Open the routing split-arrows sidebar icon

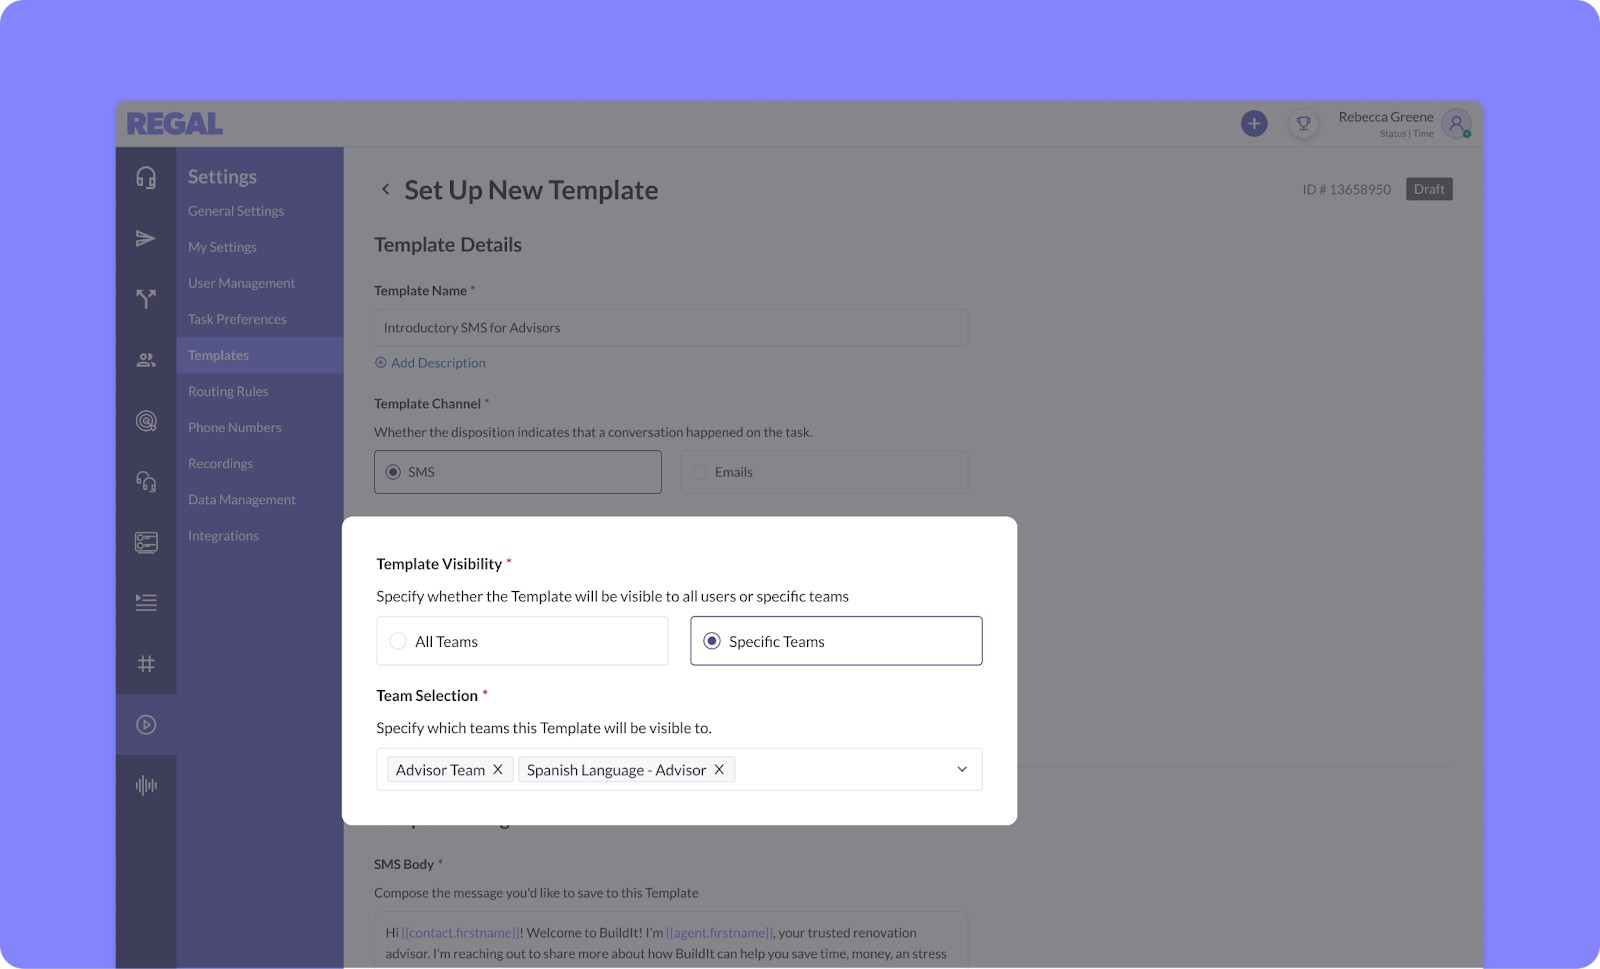(x=146, y=299)
